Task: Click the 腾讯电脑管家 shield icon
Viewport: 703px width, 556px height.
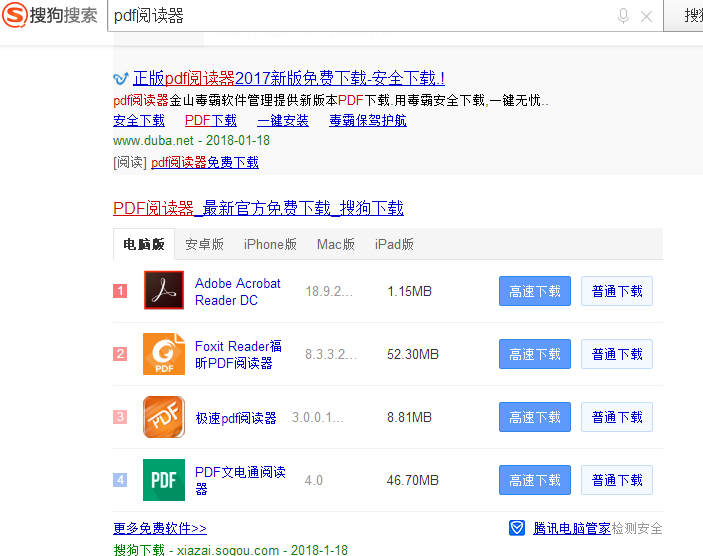Action: [517, 528]
